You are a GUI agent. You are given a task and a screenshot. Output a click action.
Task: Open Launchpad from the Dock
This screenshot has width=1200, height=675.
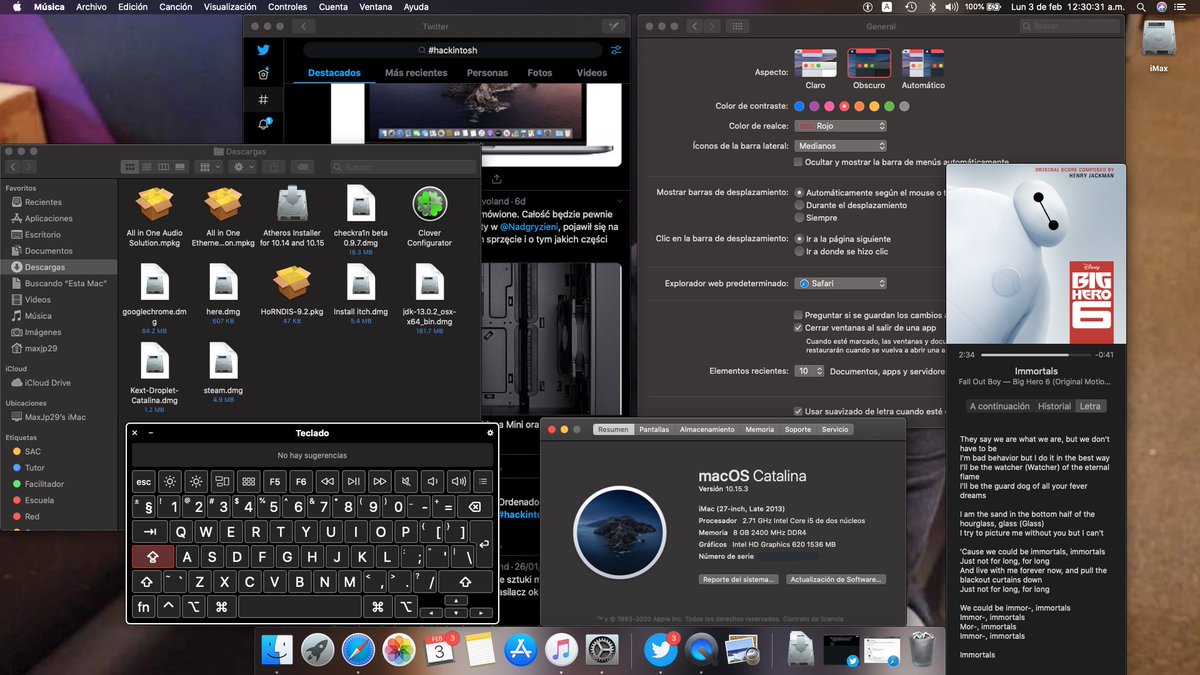tap(319, 651)
